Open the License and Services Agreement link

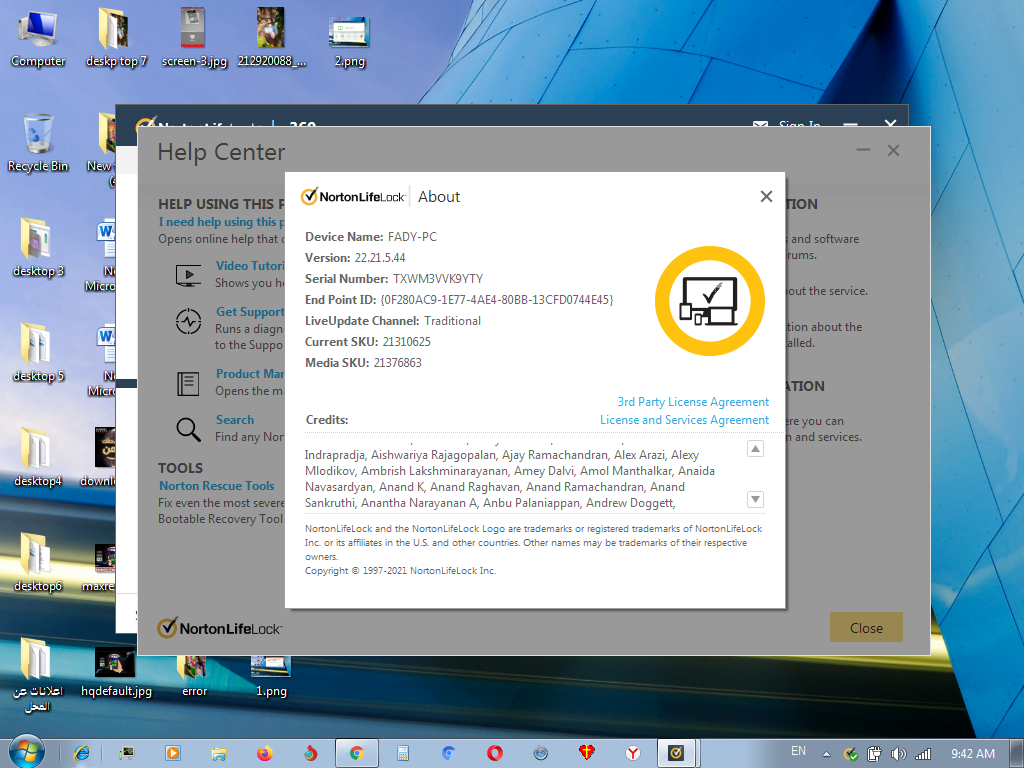pos(684,420)
